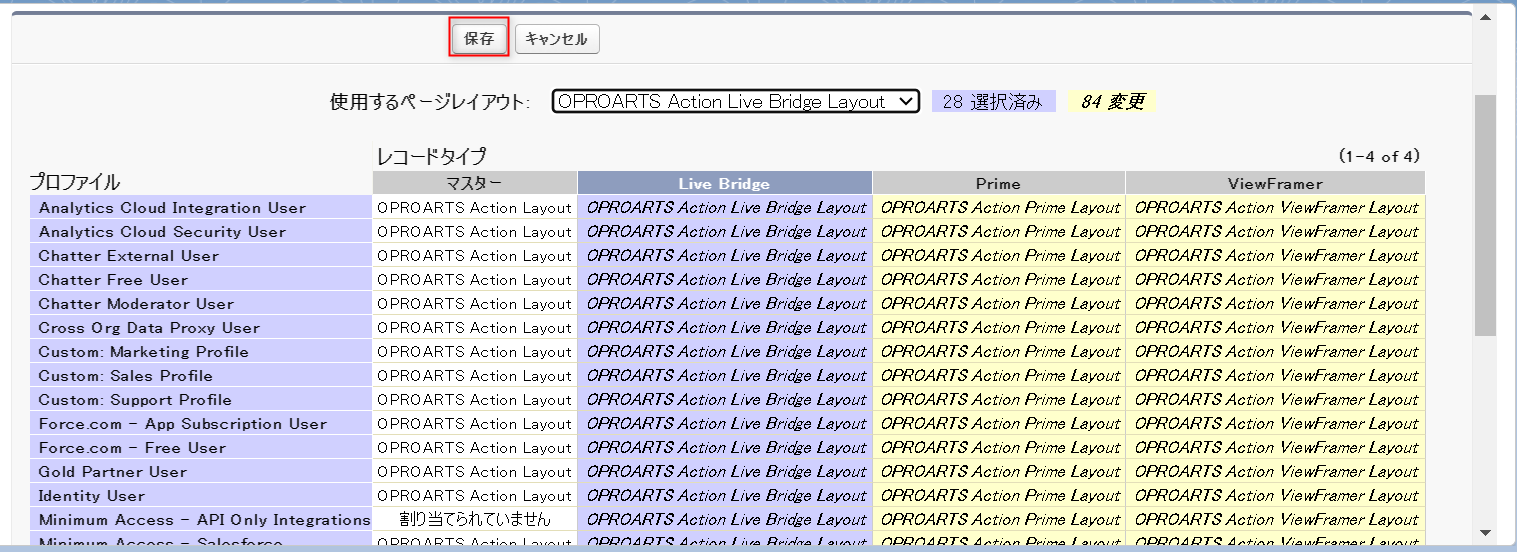
Task: Click the 割り当てられていません cell in マスター column
Action: tap(474, 520)
